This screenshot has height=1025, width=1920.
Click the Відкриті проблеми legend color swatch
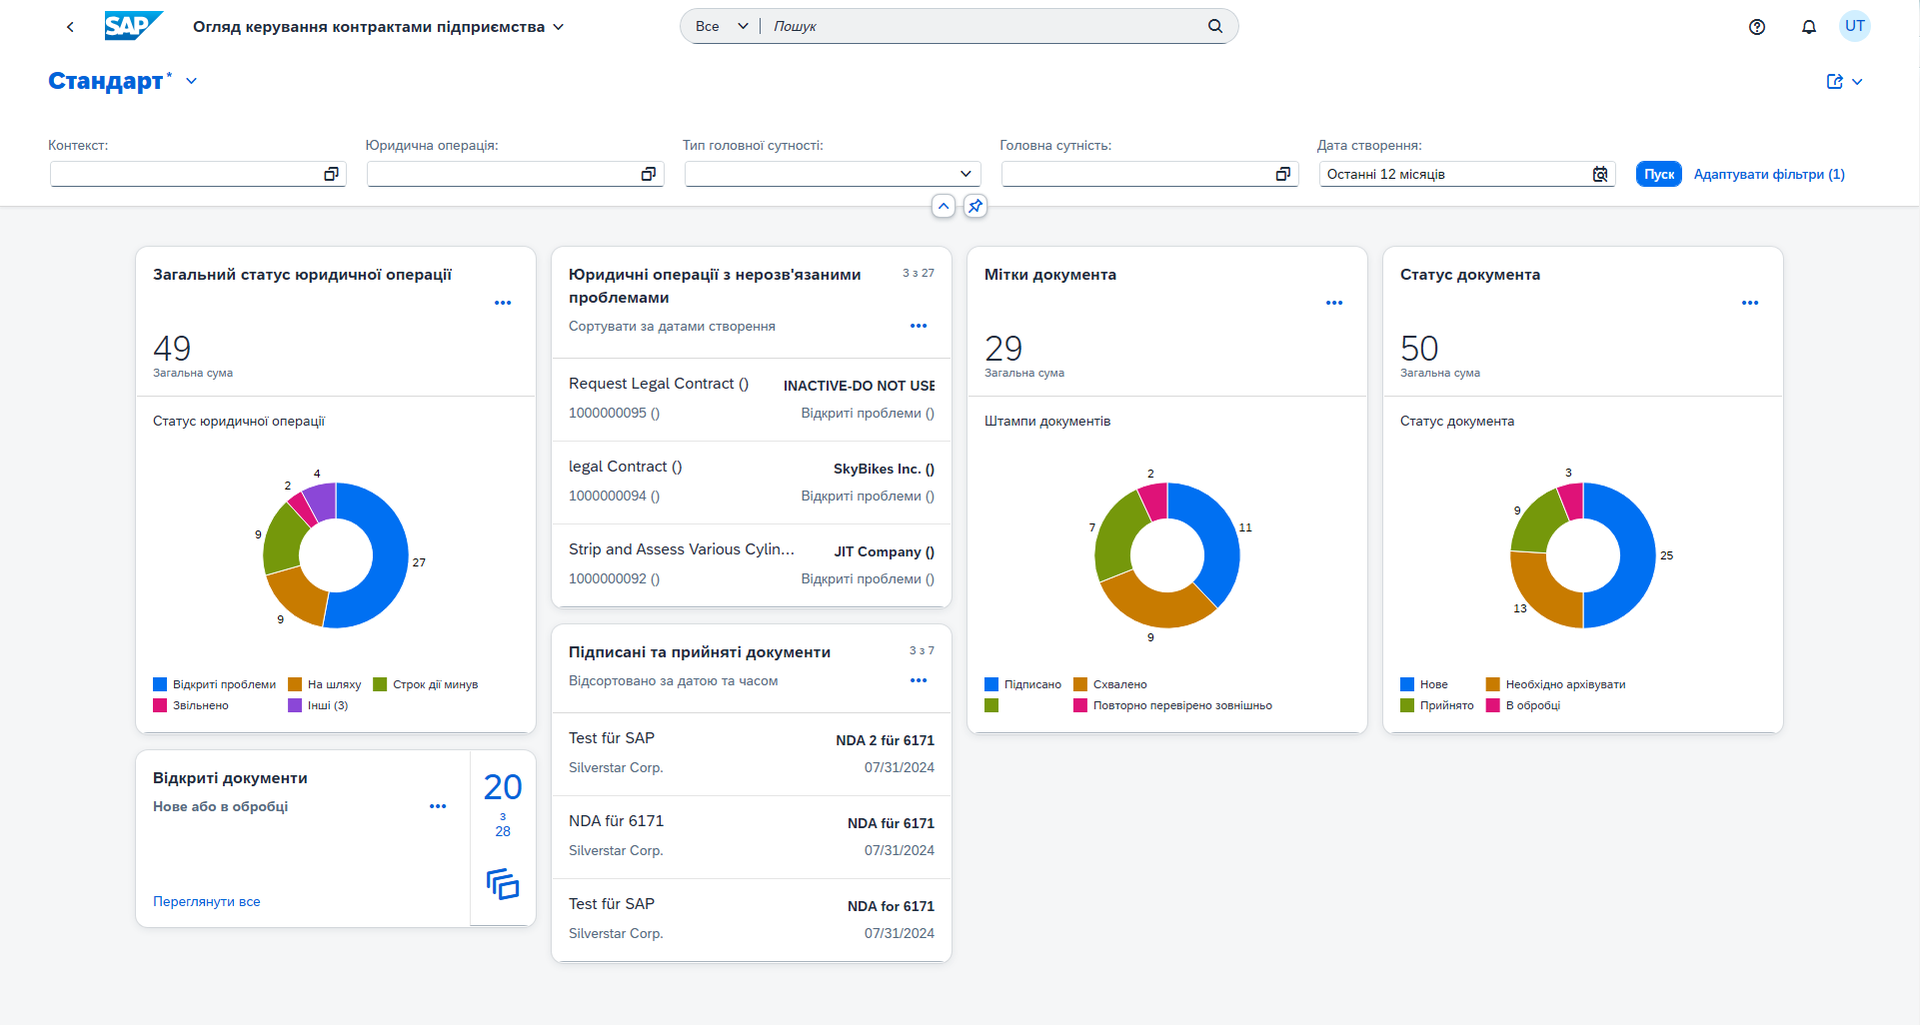(x=160, y=684)
